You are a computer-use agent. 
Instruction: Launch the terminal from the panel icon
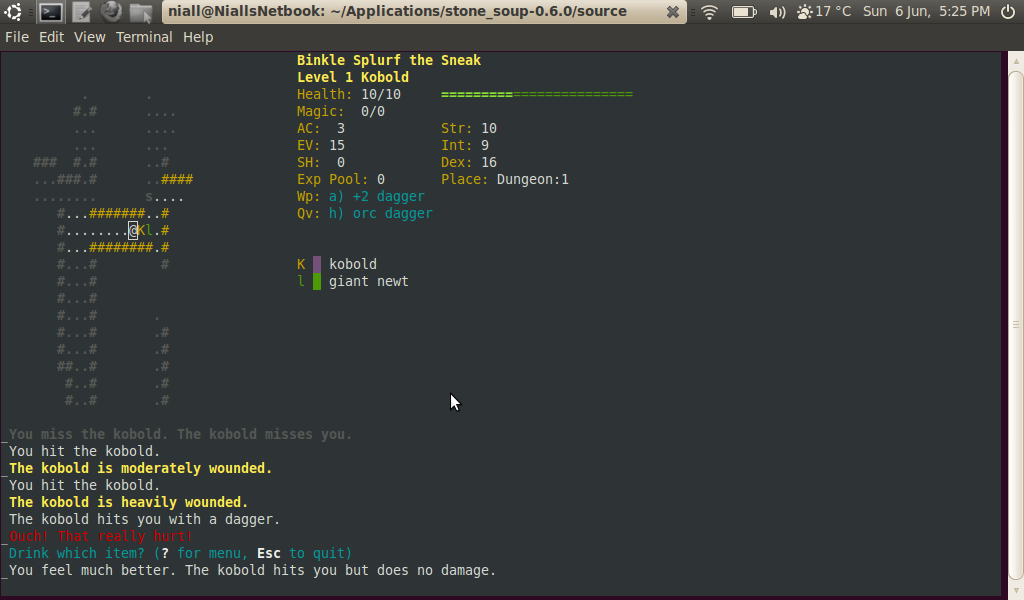[x=50, y=12]
